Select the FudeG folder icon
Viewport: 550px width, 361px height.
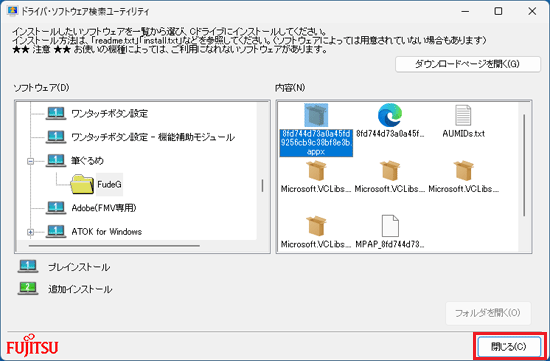click(82, 185)
